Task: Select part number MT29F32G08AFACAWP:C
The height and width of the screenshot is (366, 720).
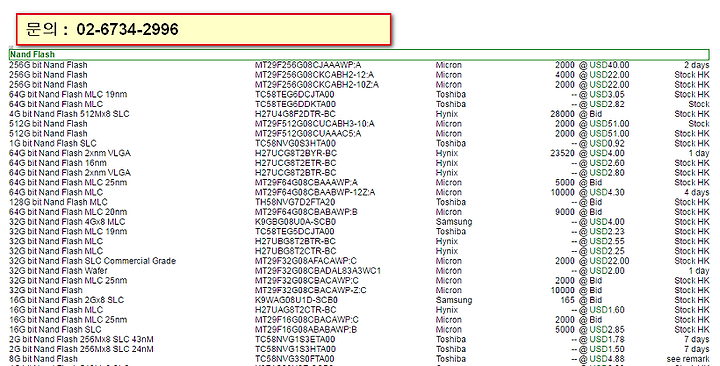Action: [x=306, y=261]
